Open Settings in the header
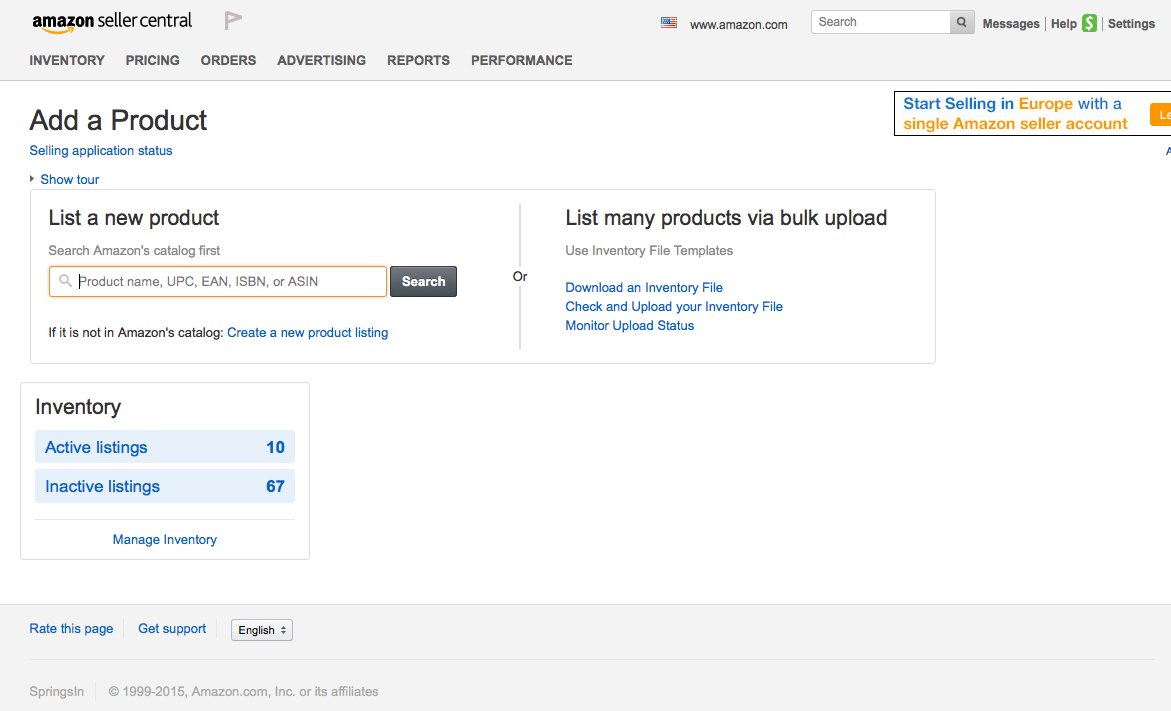 coord(1131,23)
